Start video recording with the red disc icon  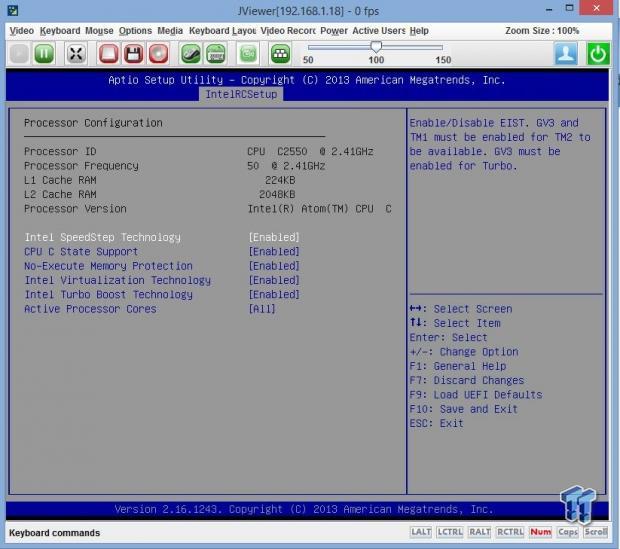pyautogui.click(x=158, y=54)
